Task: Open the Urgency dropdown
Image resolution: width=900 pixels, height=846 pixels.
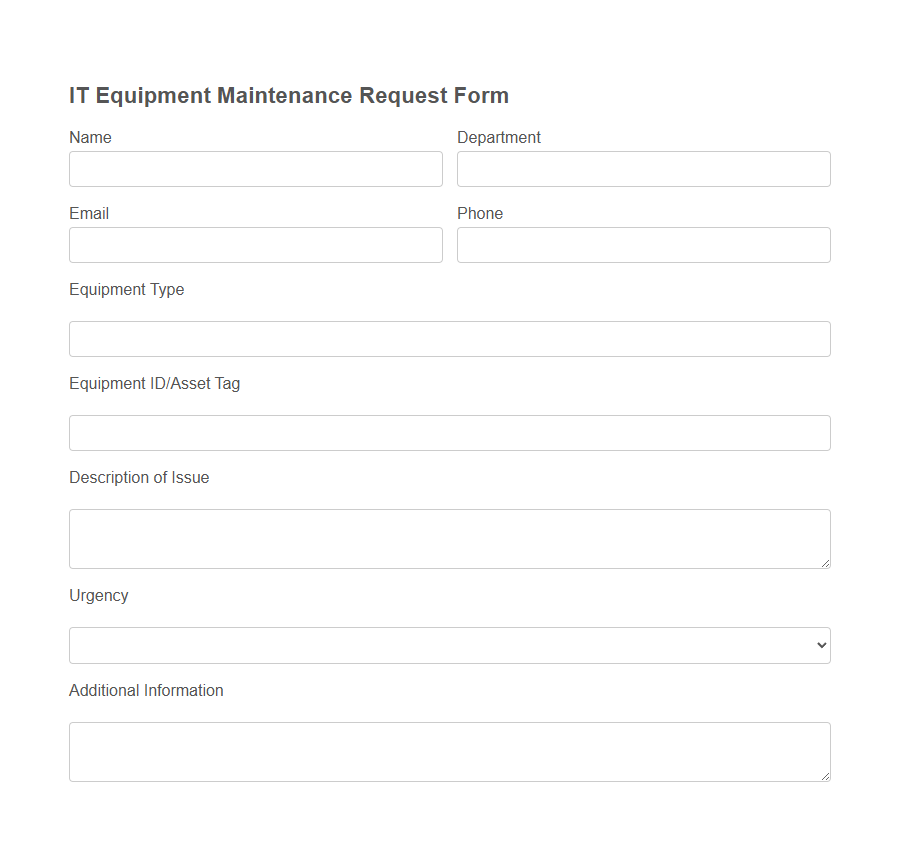Action: click(x=449, y=645)
